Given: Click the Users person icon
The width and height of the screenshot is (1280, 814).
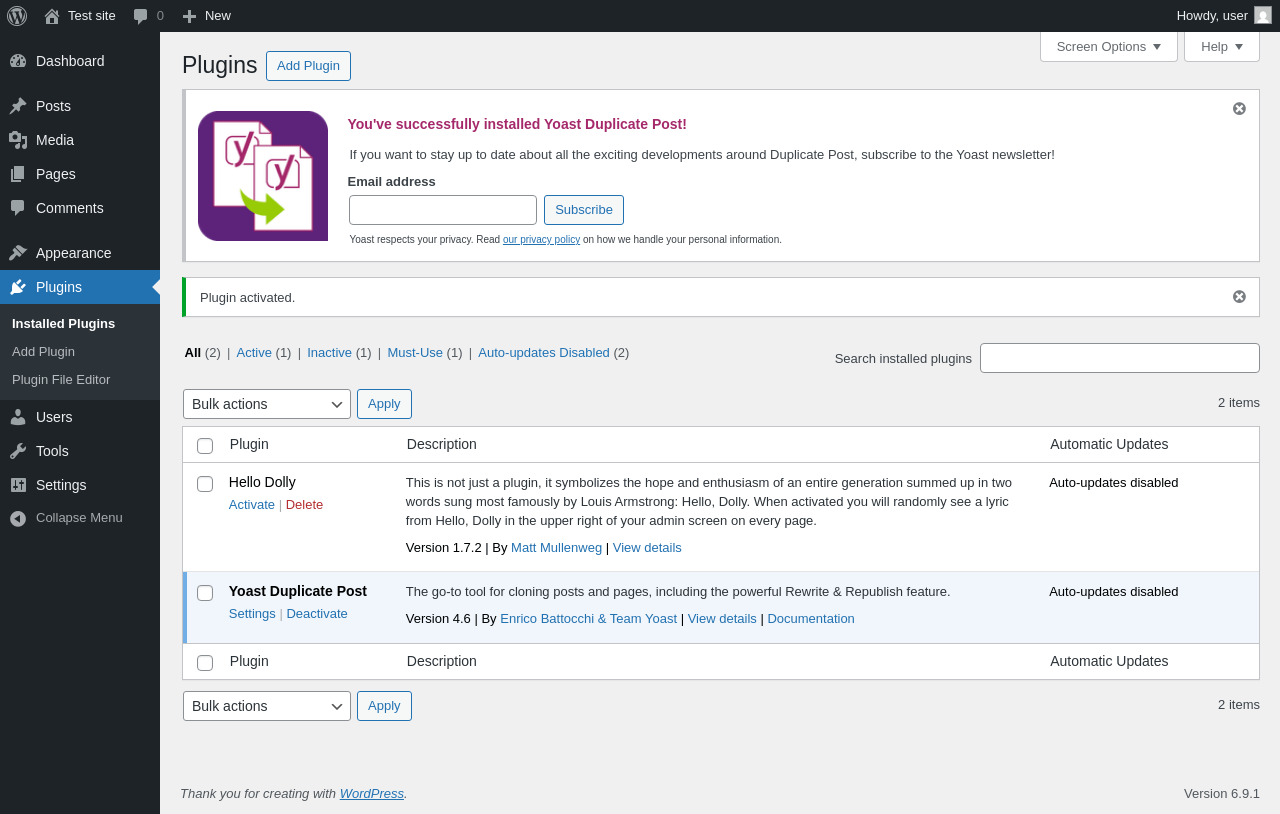Looking at the screenshot, I should 18,417.
